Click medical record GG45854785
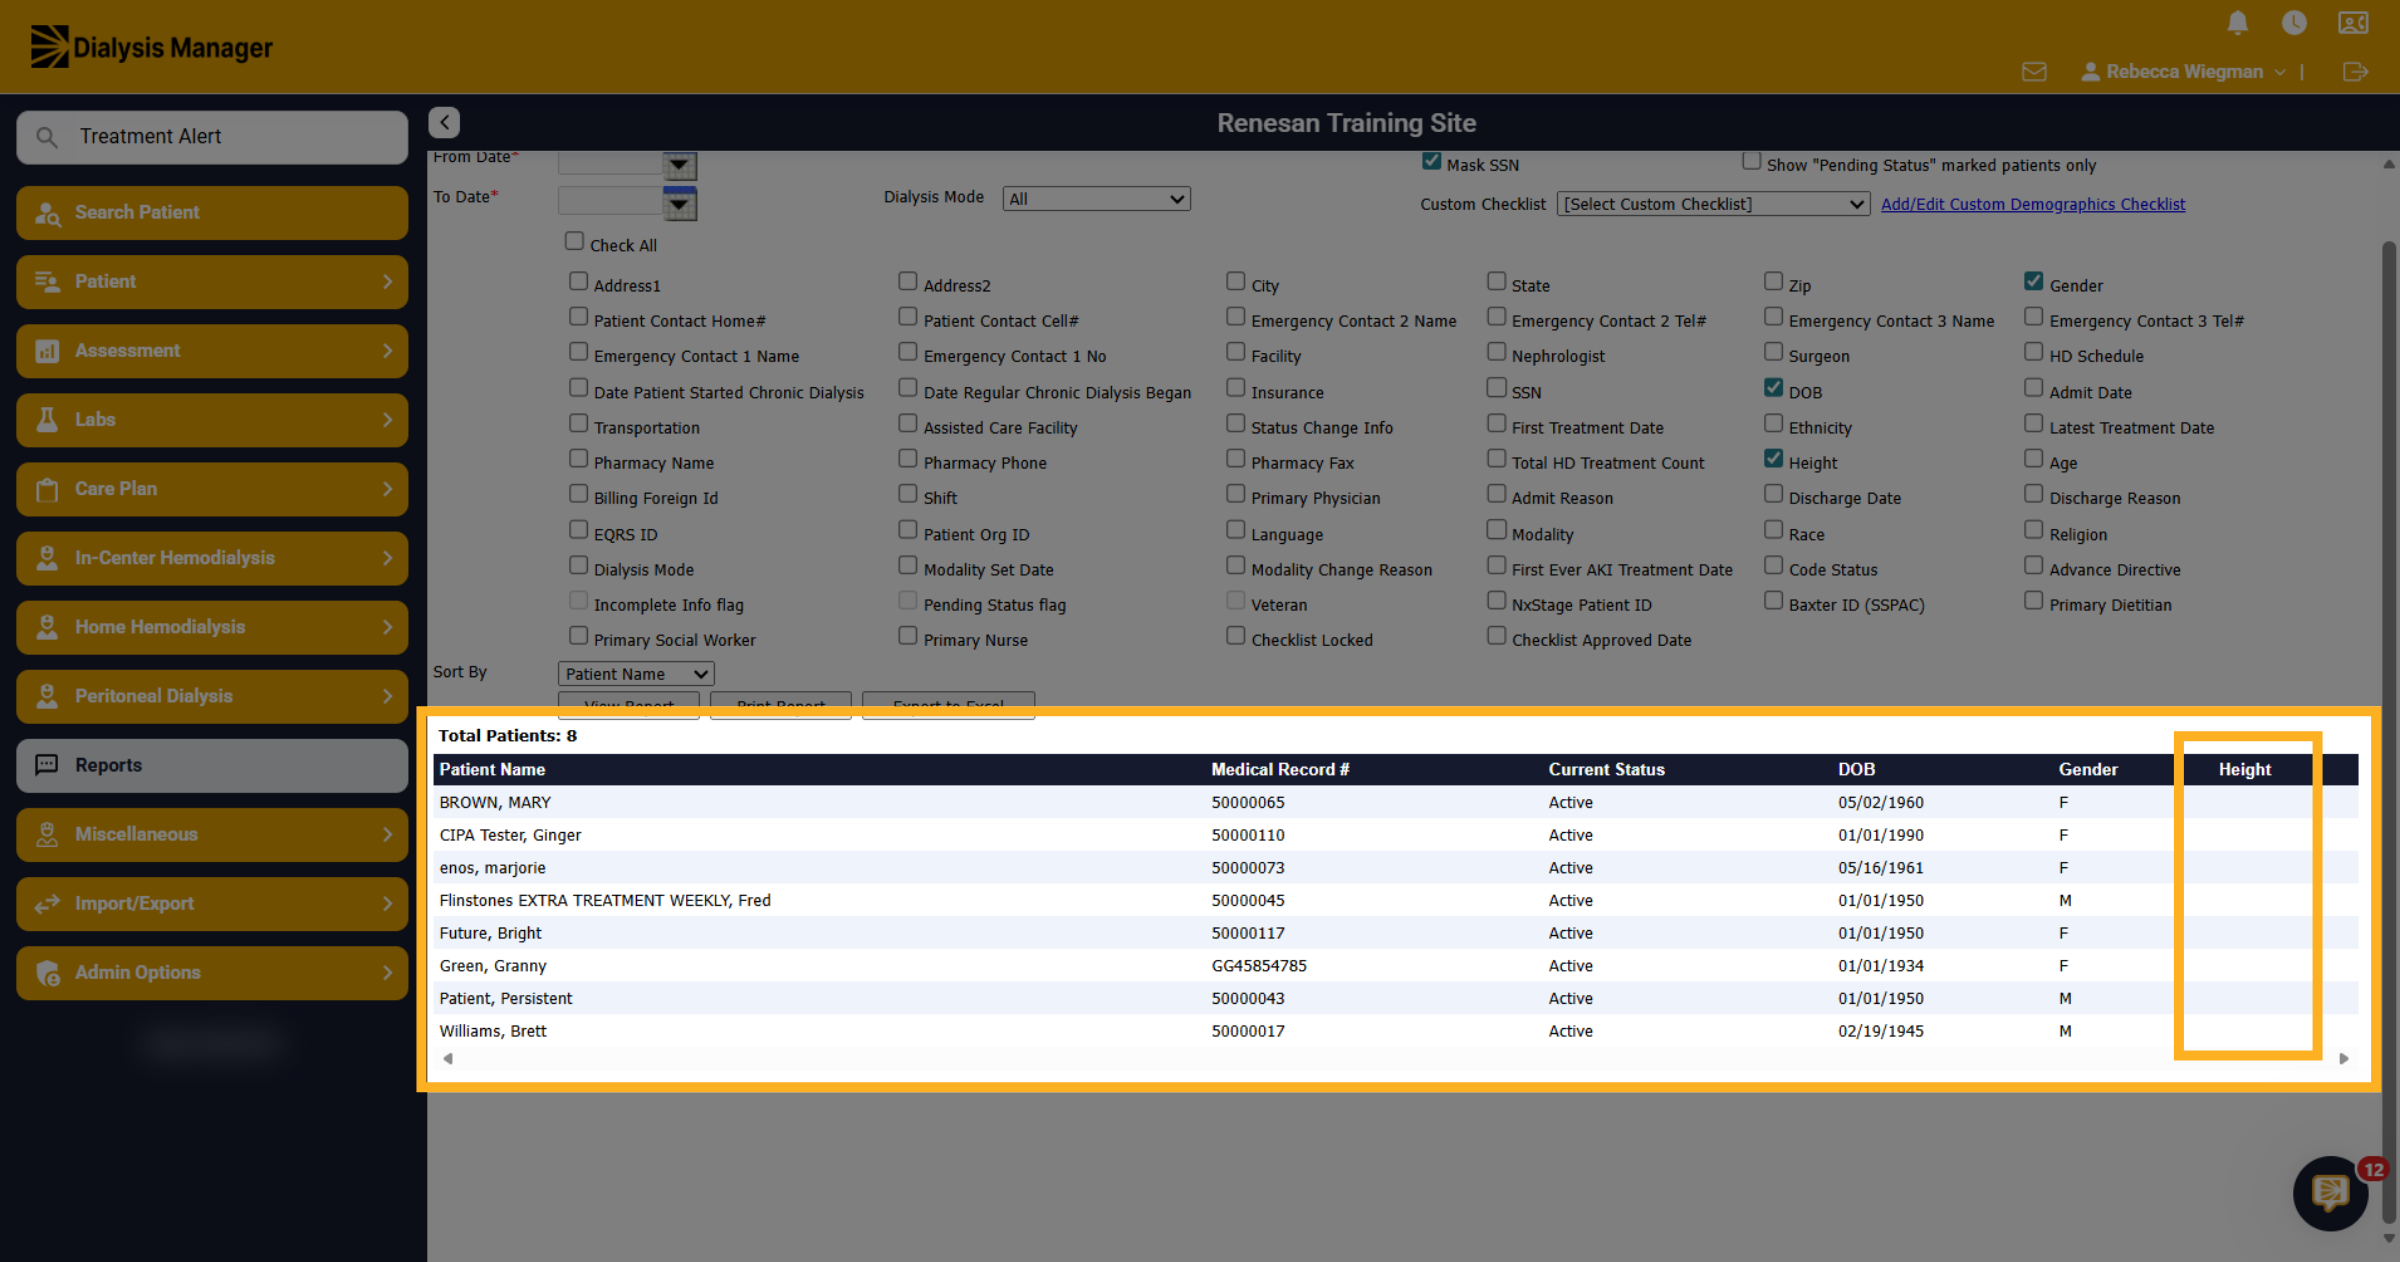This screenshot has height=1262, width=2400. (1259, 966)
